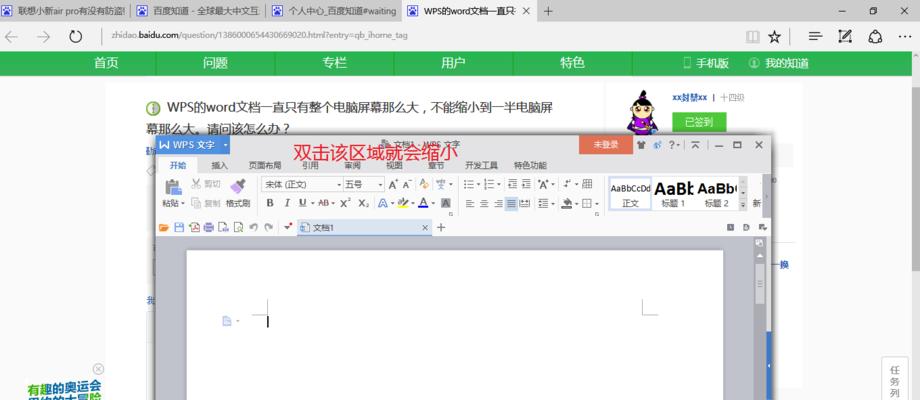The width and height of the screenshot is (920, 400).
Task: Click the save disk icon in quick toolbar
Action: pos(179,228)
